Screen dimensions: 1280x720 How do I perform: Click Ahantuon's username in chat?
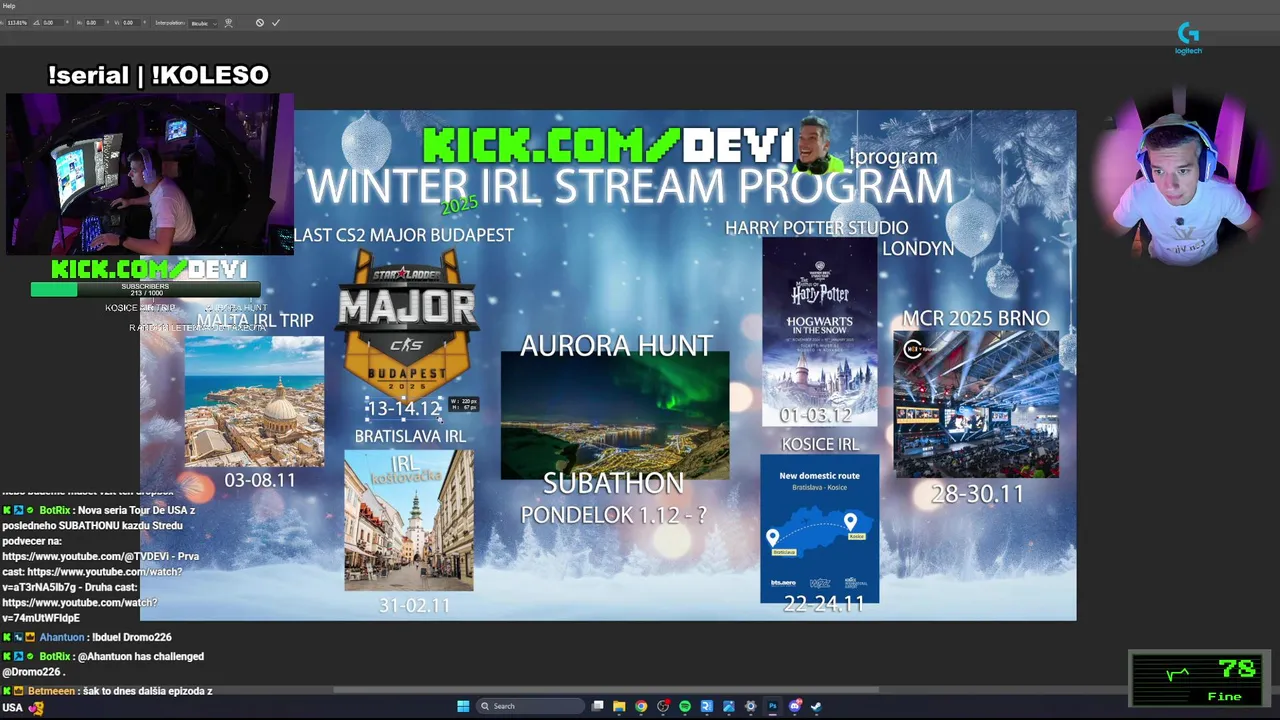click(x=62, y=637)
